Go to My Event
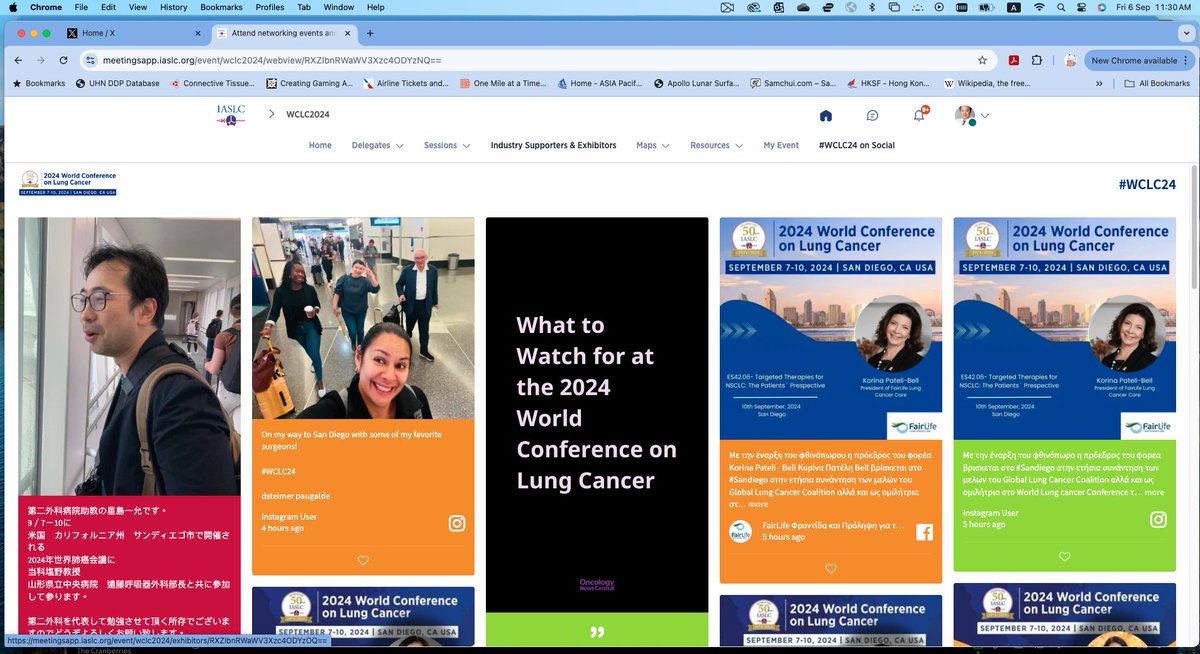Screen dimensions: 1200x654 point(781,145)
